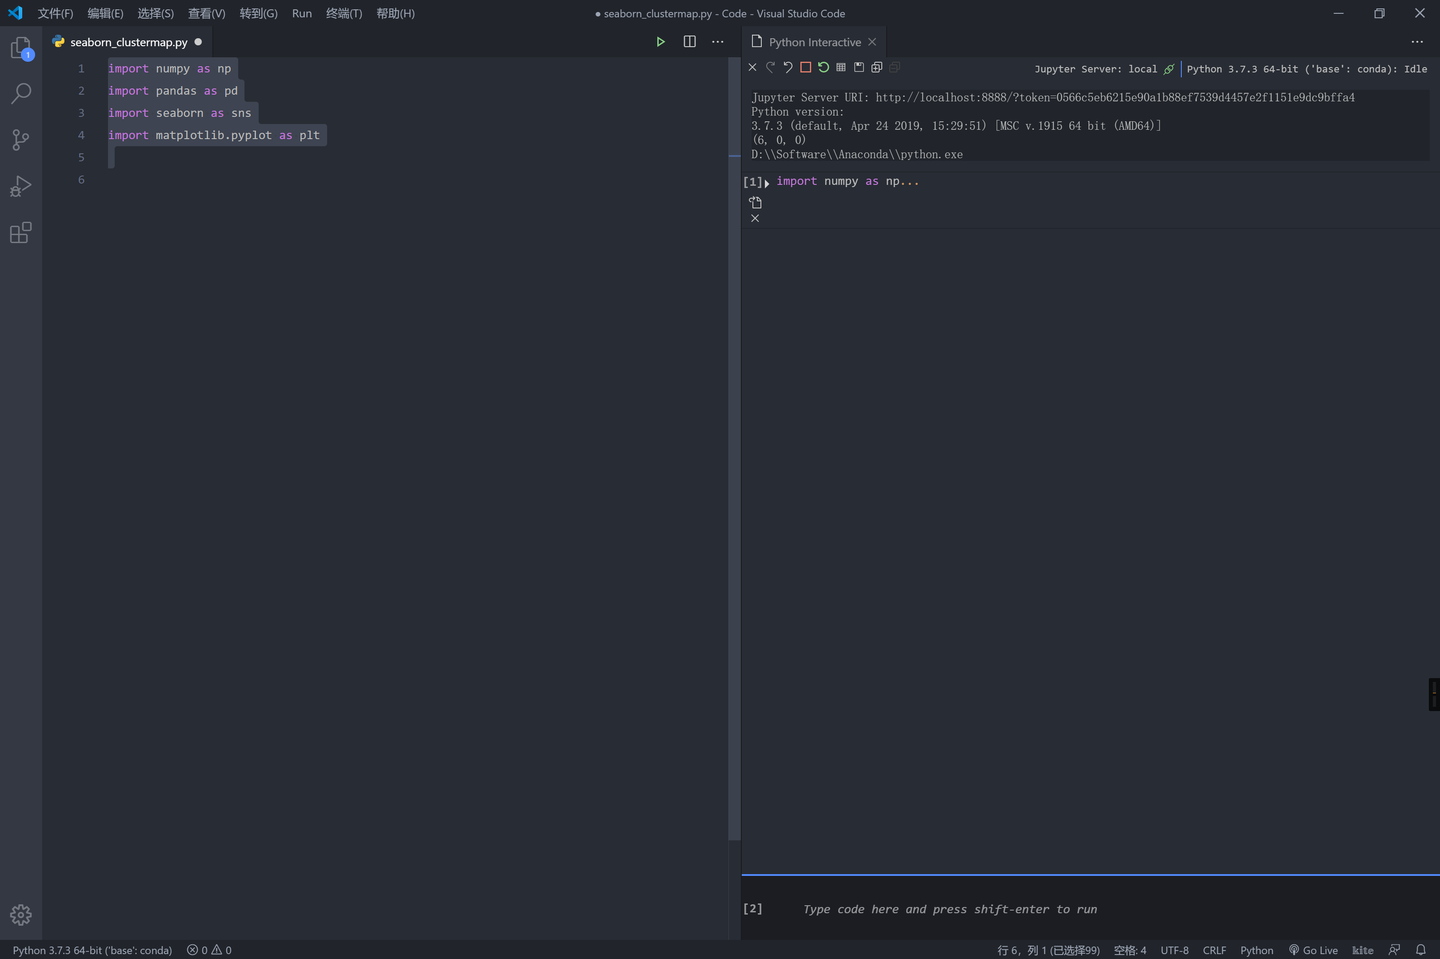Screen dimensions: 1440x959
Task: Click the feedback icon in status bar
Action: [x=1394, y=950]
